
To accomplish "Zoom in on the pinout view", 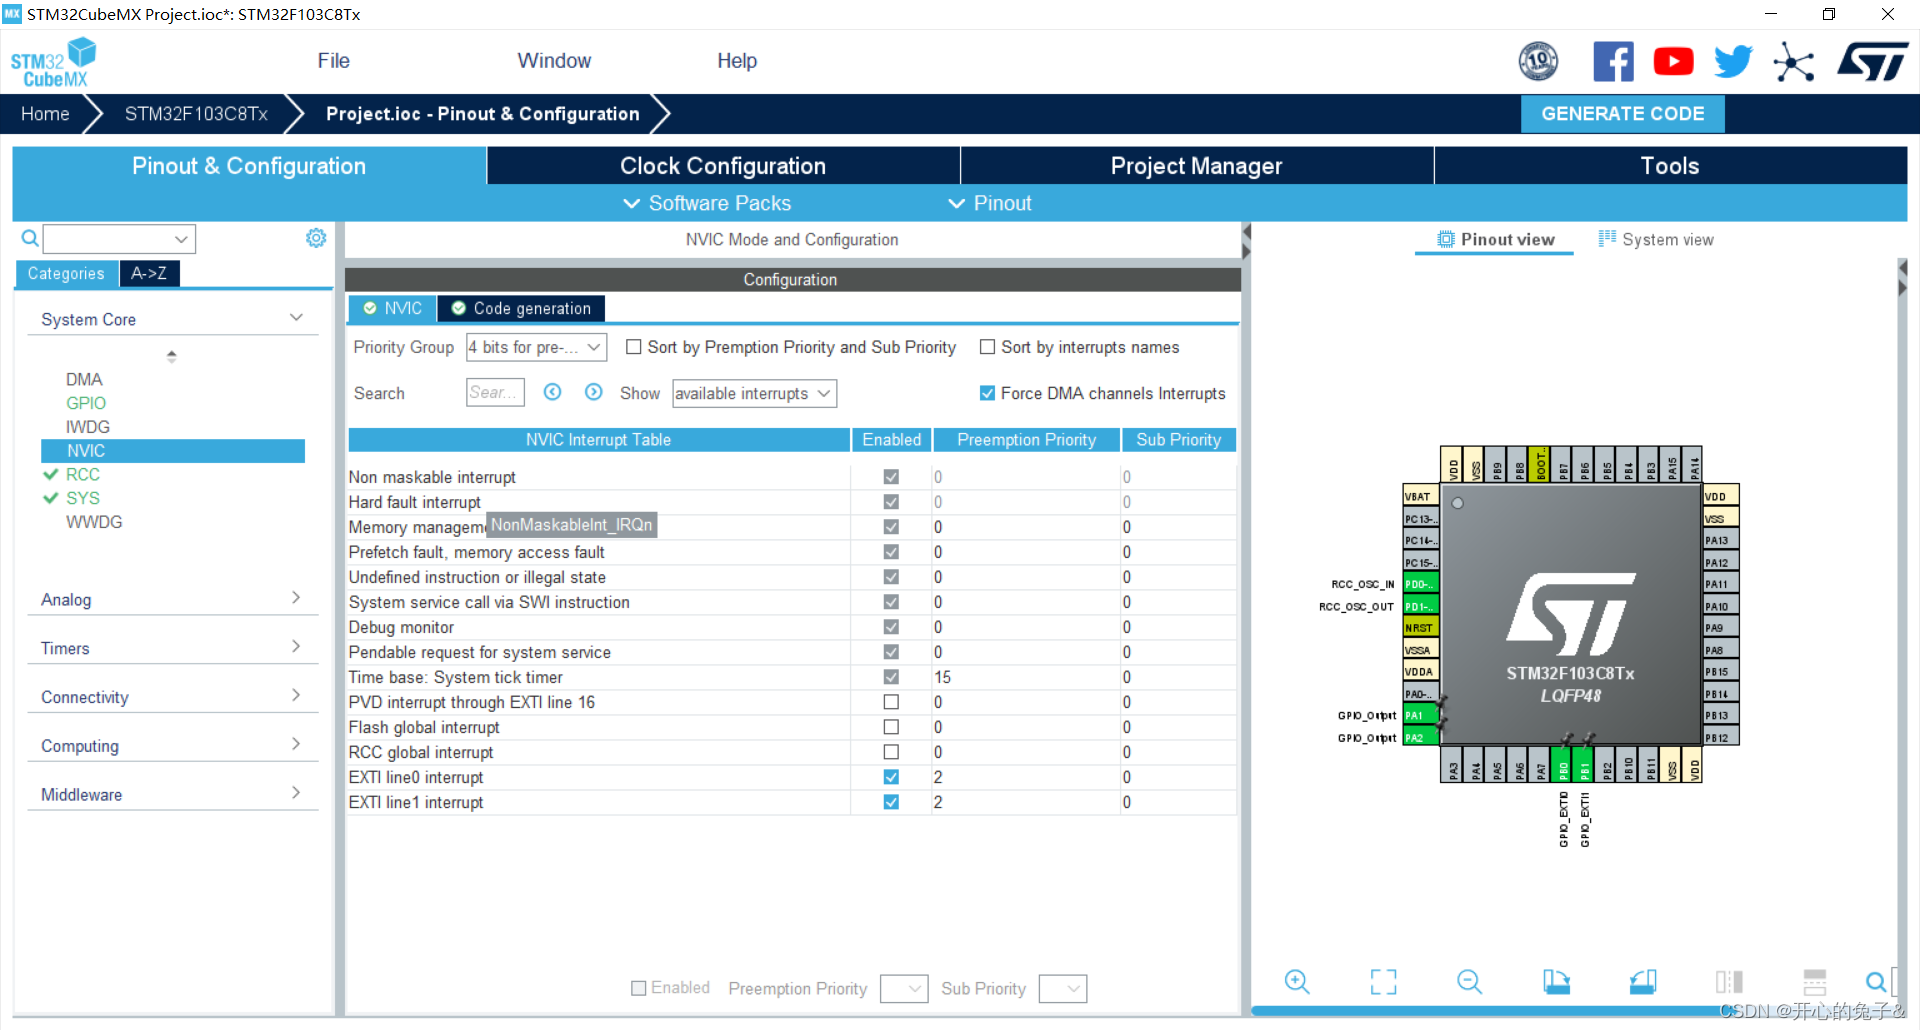I will (1297, 982).
